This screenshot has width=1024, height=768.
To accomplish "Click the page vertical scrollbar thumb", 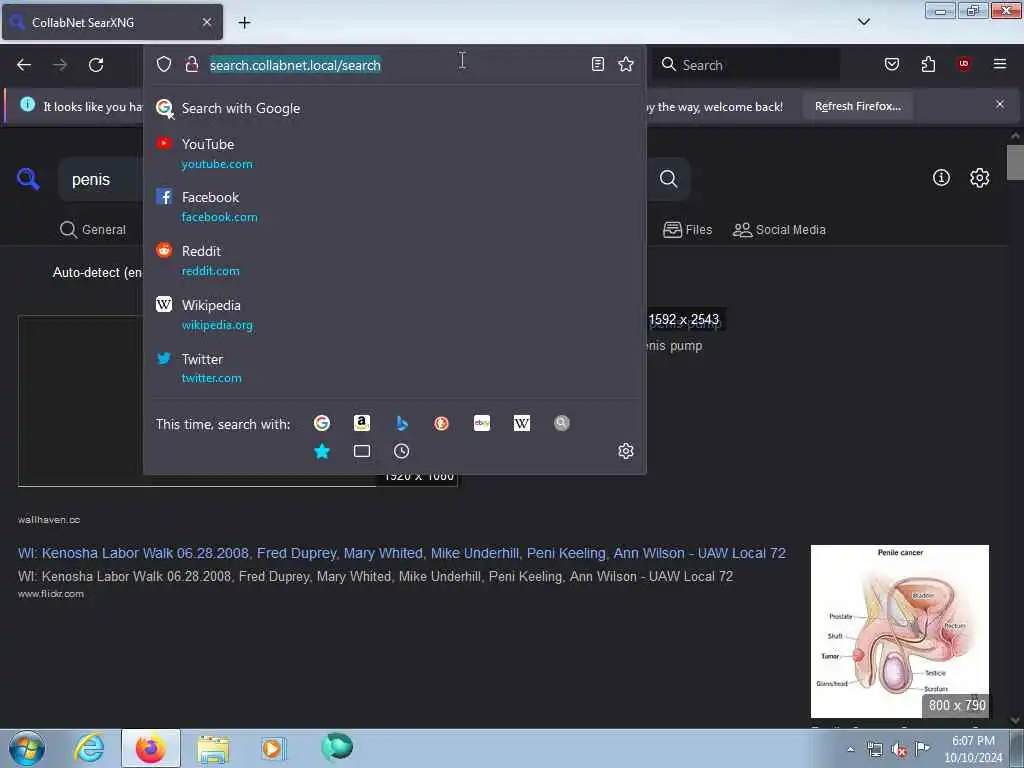I will 1015,162.
